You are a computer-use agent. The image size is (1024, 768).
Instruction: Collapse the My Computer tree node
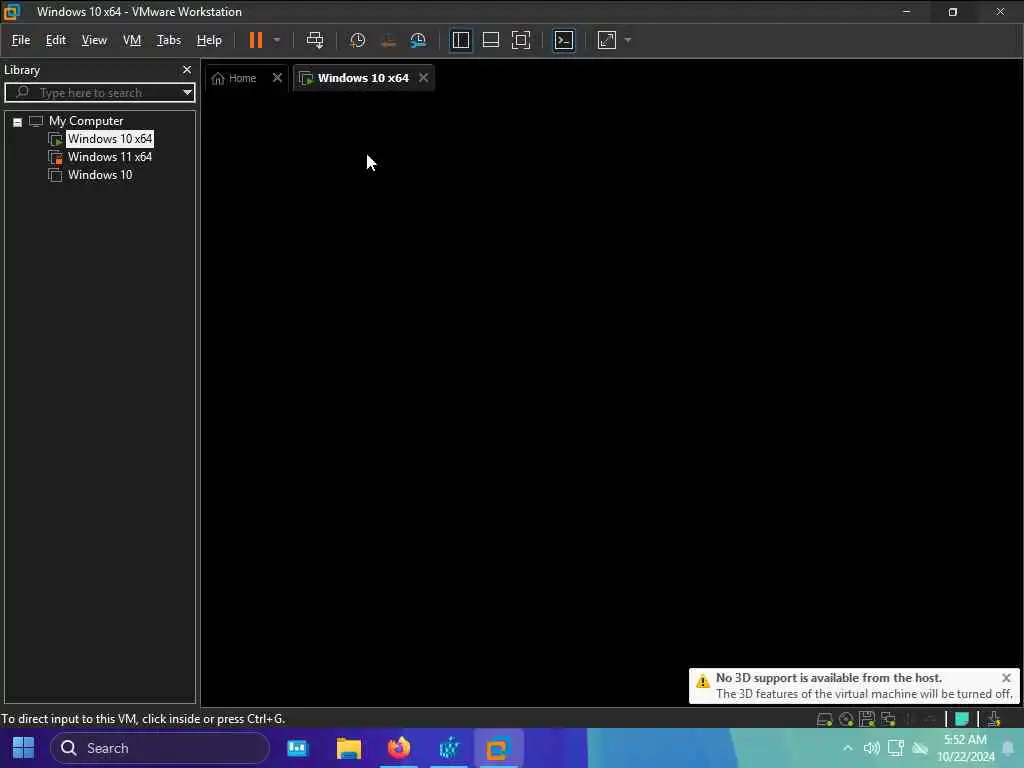point(18,122)
